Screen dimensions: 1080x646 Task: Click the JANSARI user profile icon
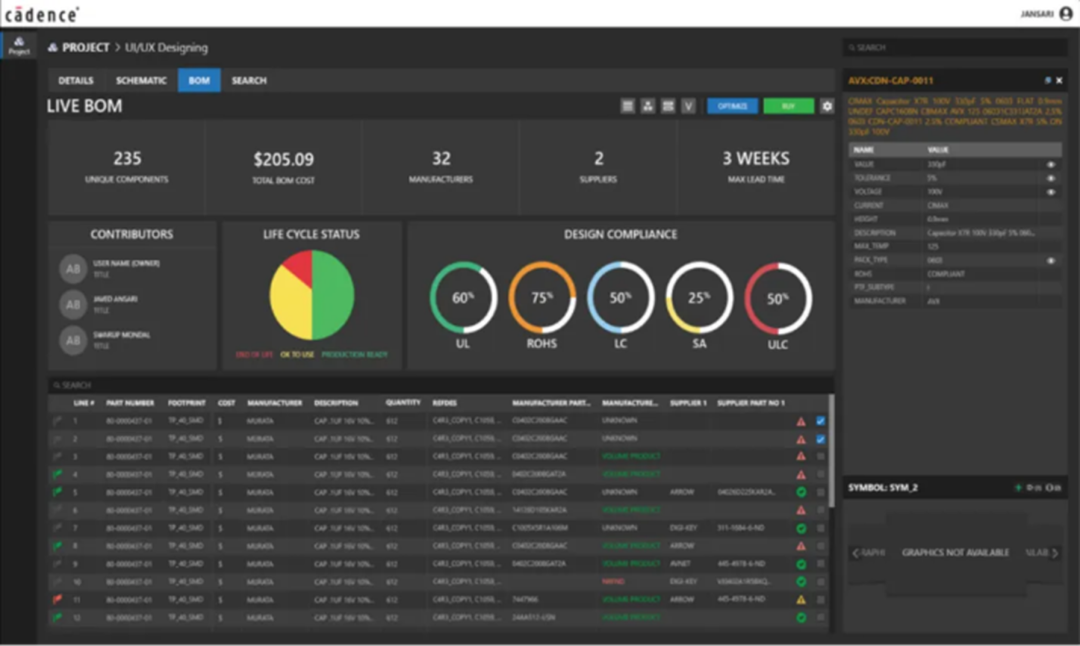tap(1065, 14)
